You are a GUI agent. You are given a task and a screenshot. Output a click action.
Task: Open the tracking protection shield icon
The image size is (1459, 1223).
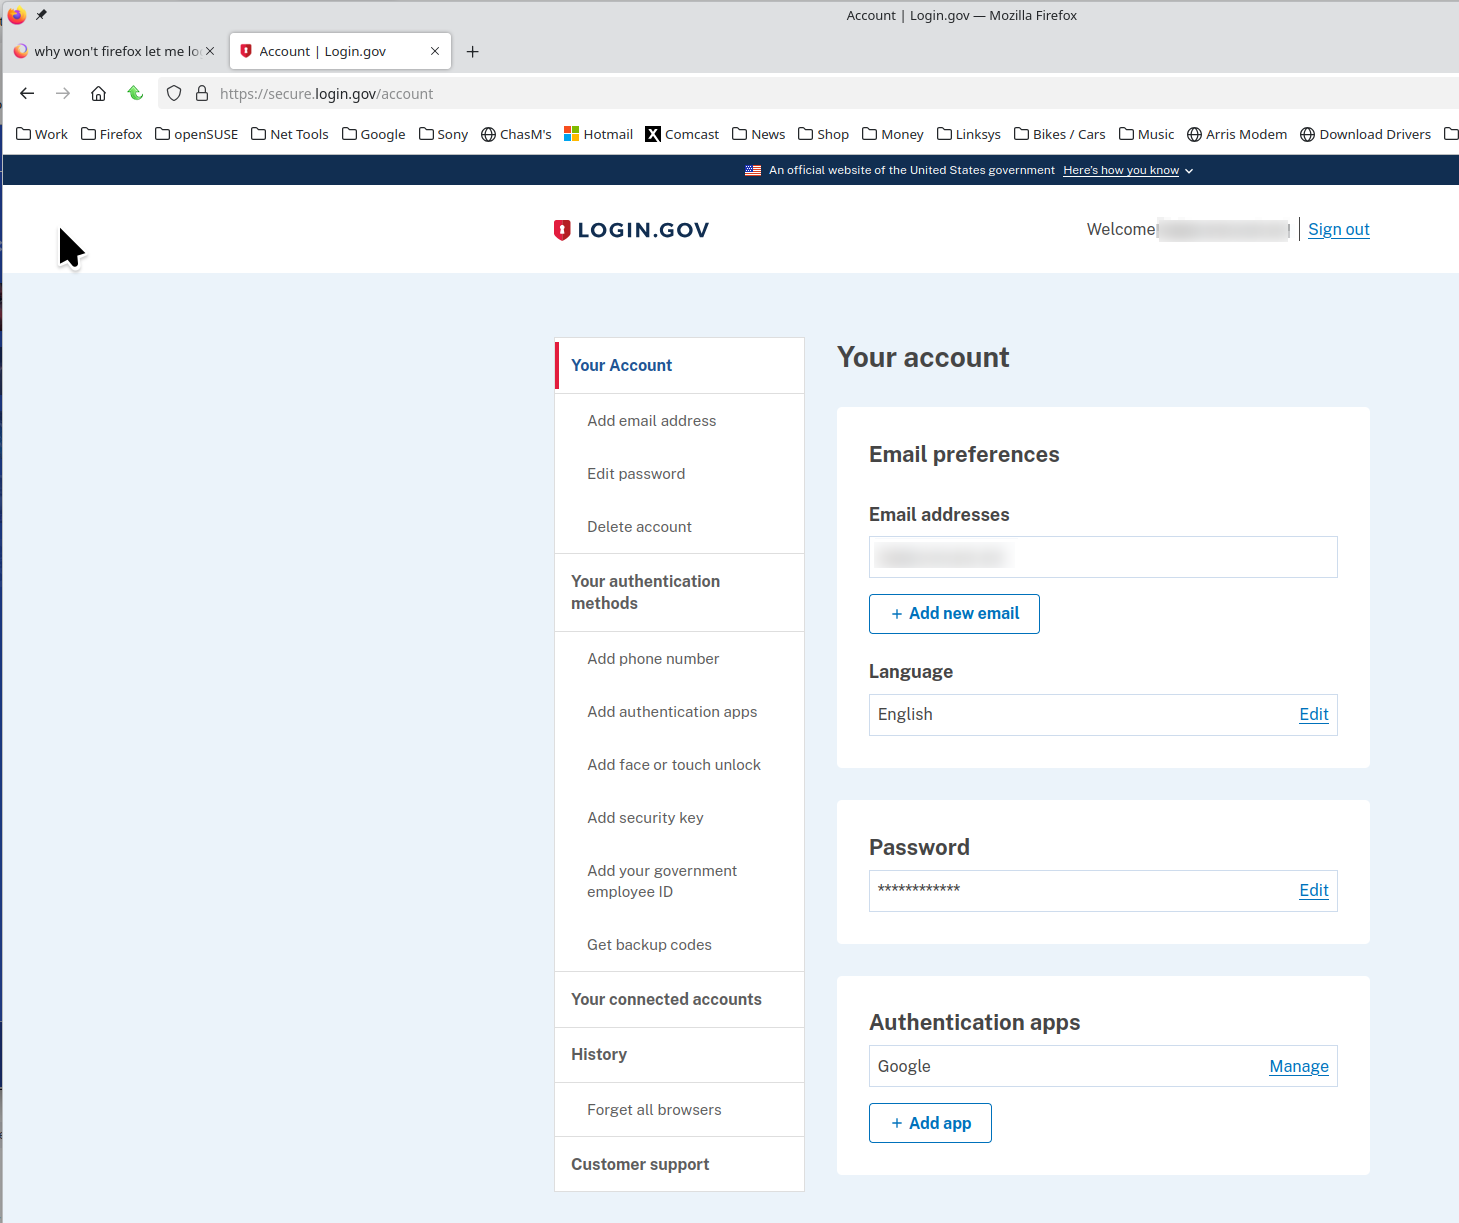click(x=174, y=93)
